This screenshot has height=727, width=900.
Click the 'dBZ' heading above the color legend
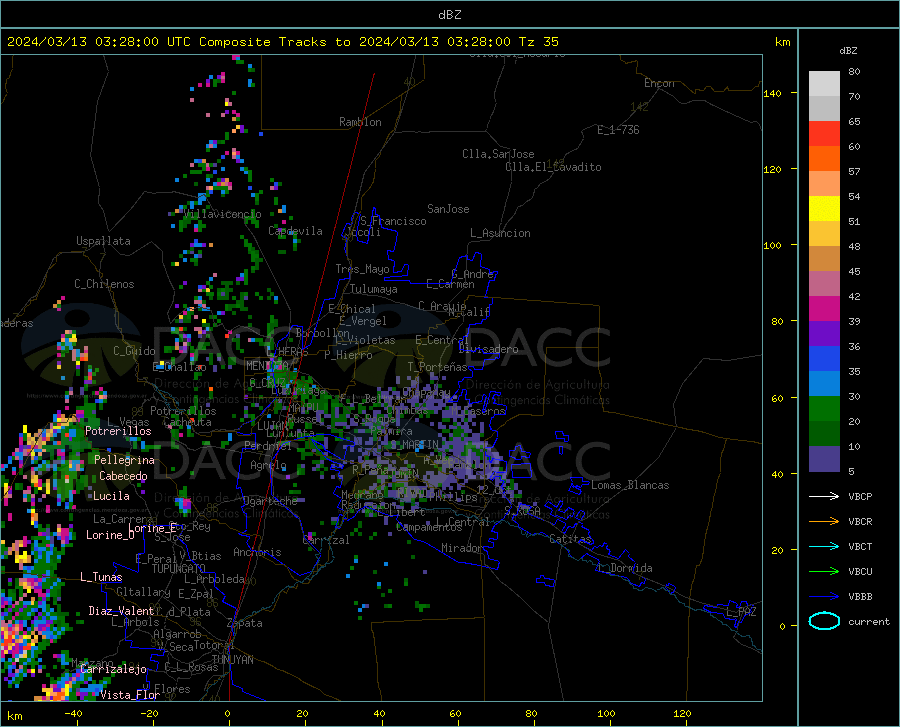848,50
